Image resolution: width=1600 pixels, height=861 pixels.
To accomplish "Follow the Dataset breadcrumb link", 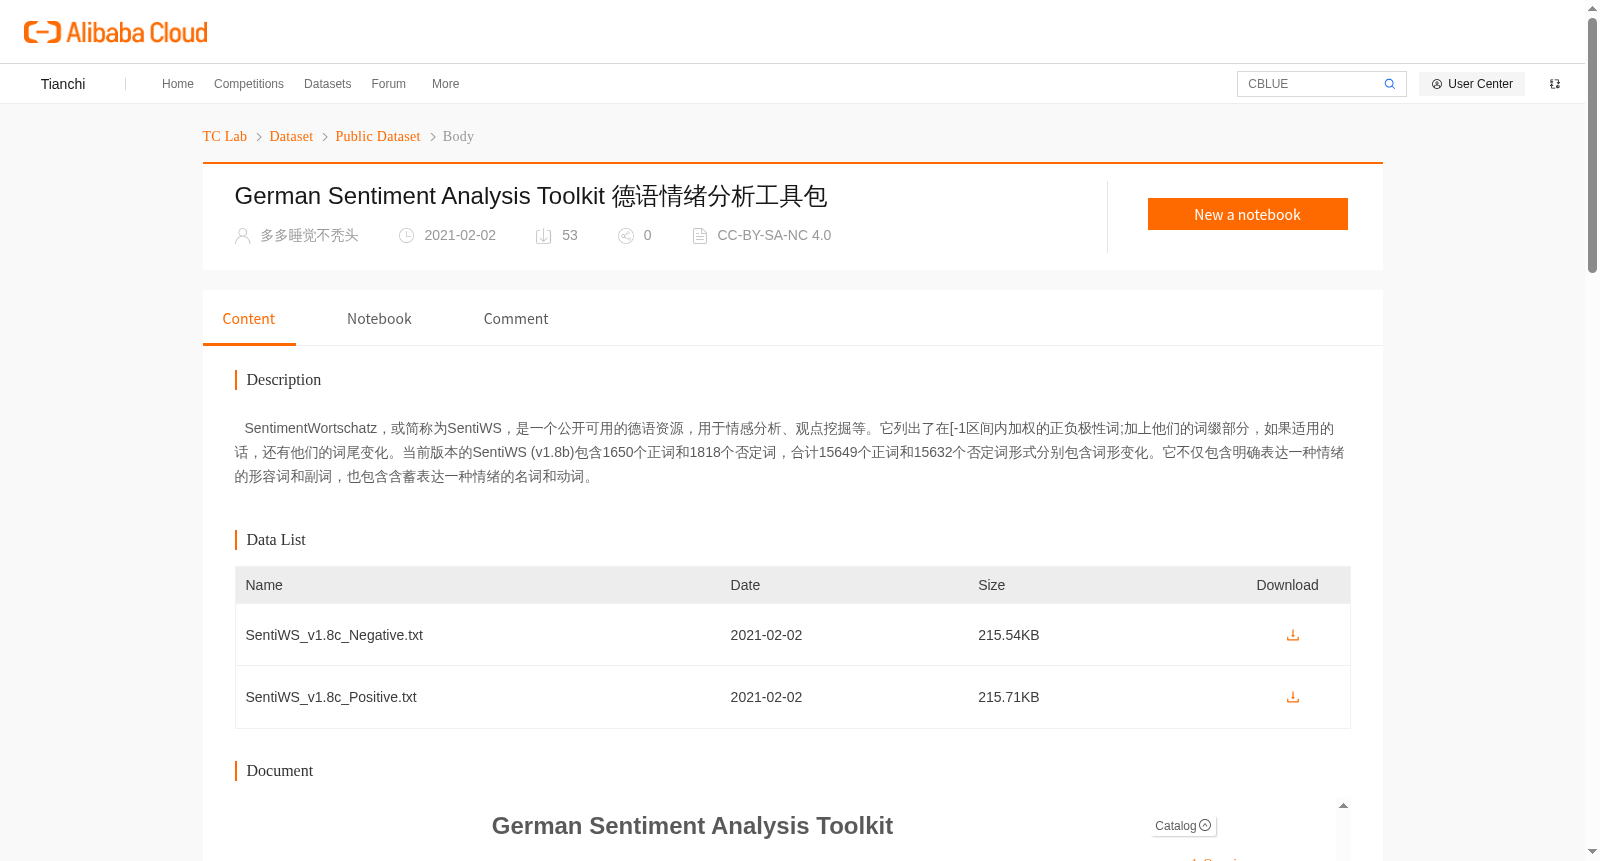I will tap(291, 136).
